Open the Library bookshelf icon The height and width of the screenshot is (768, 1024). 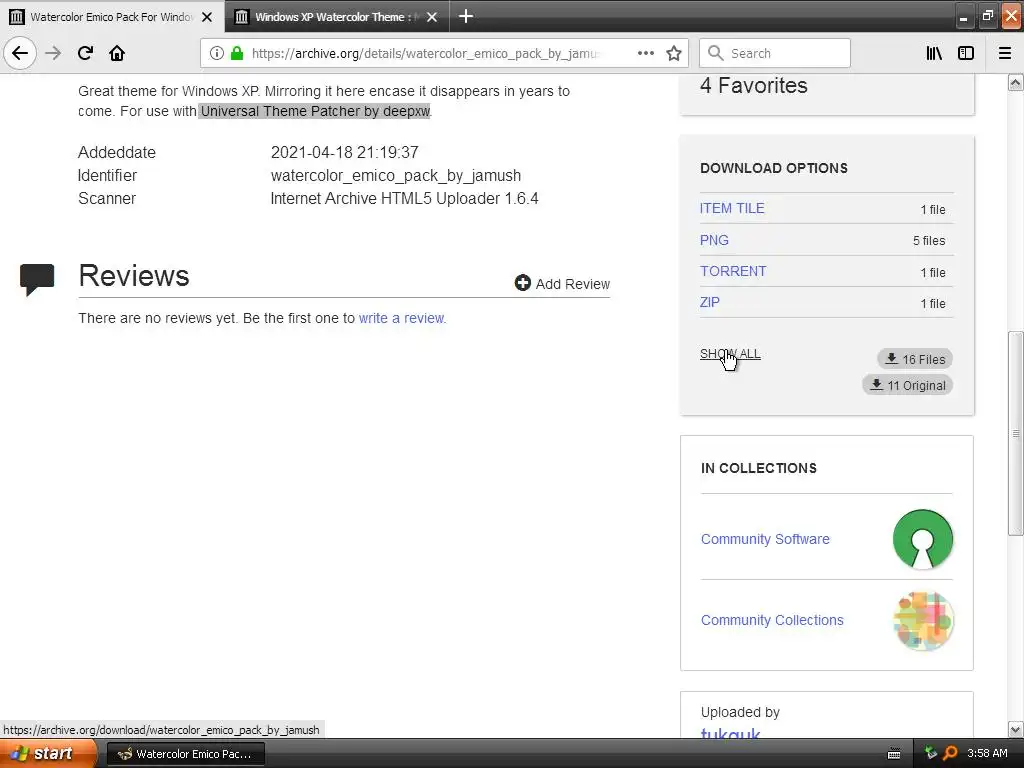(x=934, y=53)
